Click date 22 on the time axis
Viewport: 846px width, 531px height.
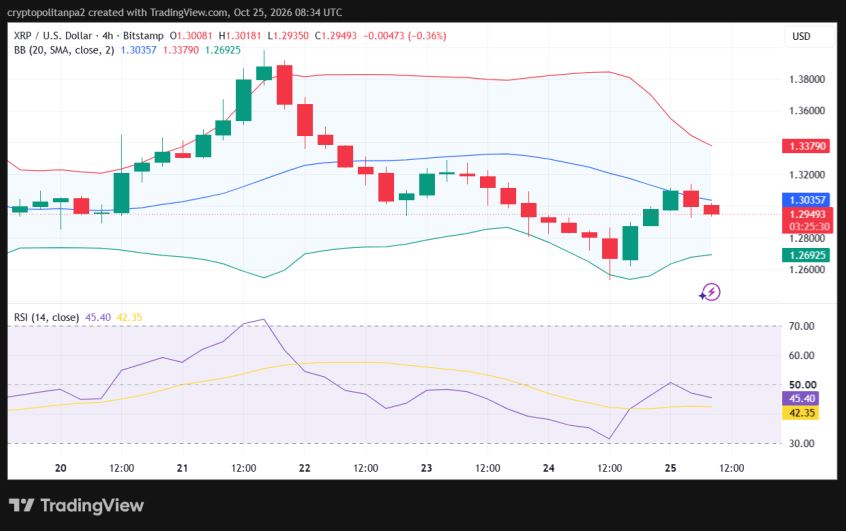[304, 468]
